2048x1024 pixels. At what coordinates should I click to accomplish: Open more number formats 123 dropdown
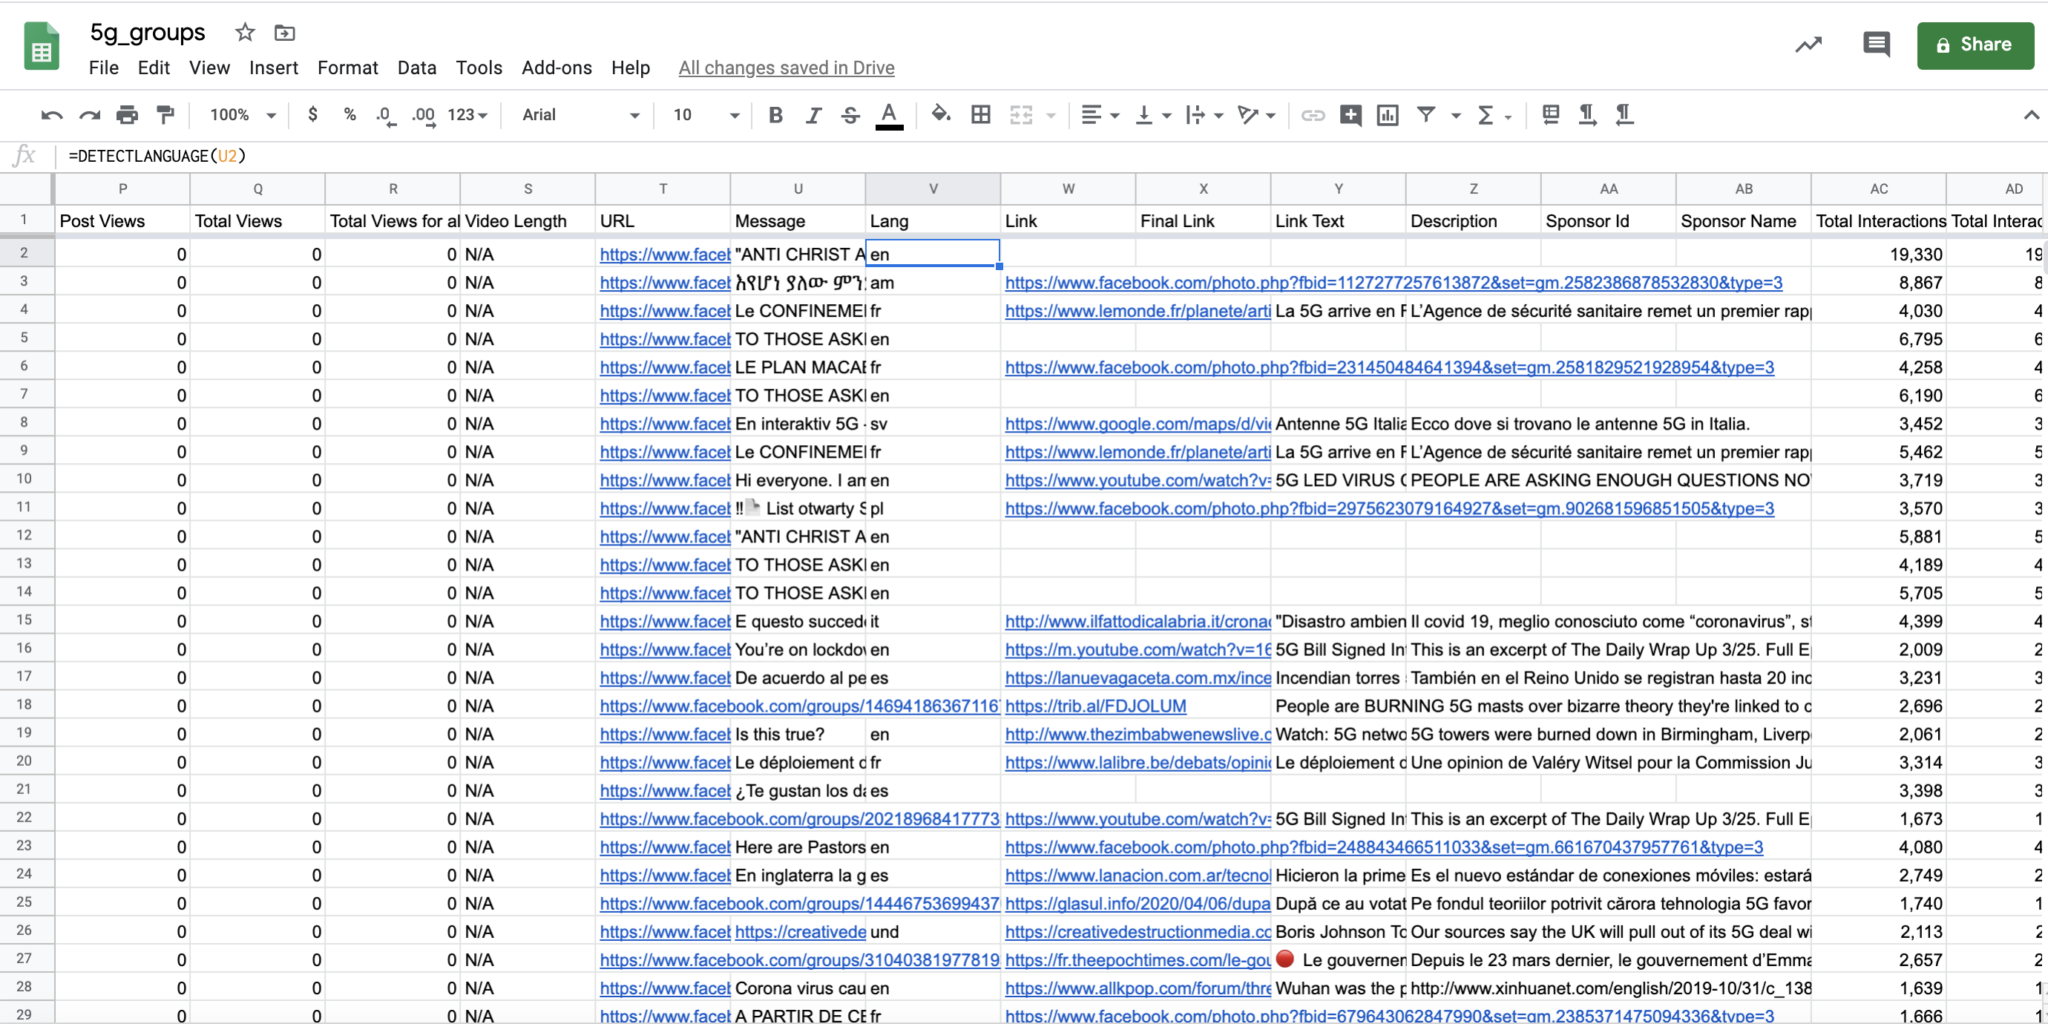coord(467,115)
